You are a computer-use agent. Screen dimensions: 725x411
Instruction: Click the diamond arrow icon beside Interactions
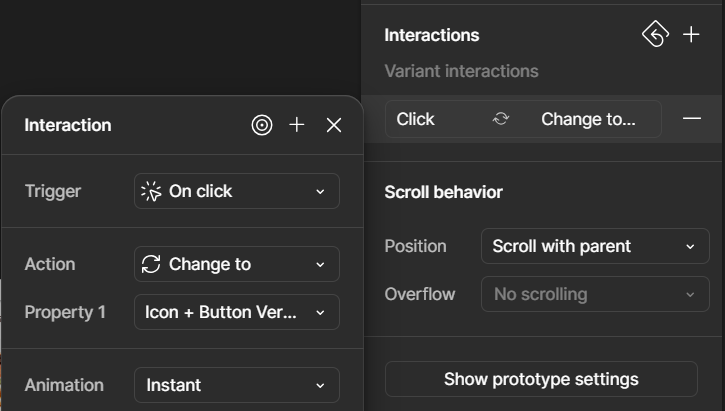point(654,35)
